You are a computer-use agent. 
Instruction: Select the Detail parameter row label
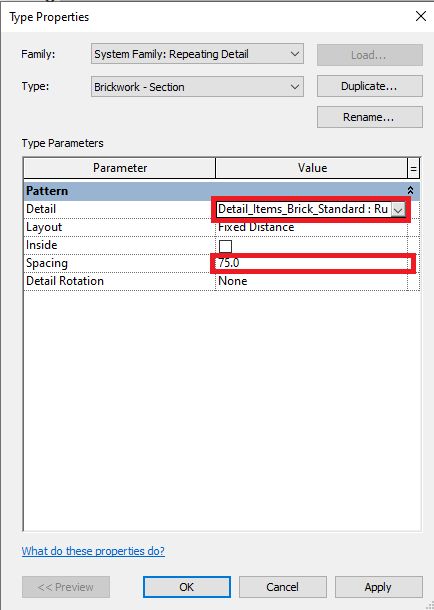click(41, 209)
